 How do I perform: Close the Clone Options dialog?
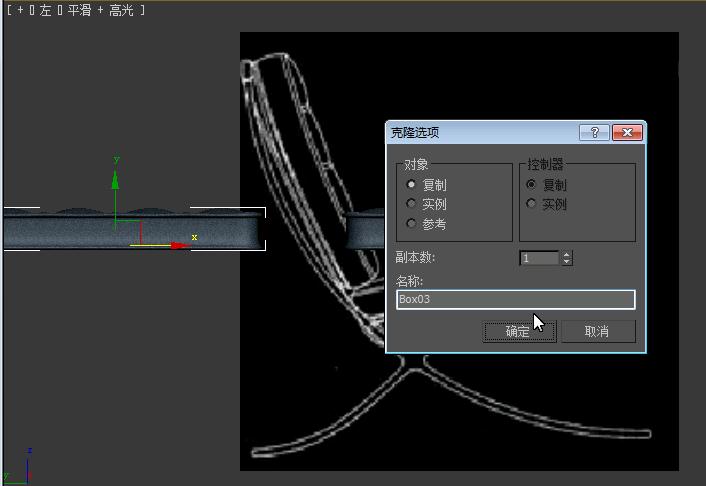click(627, 132)
